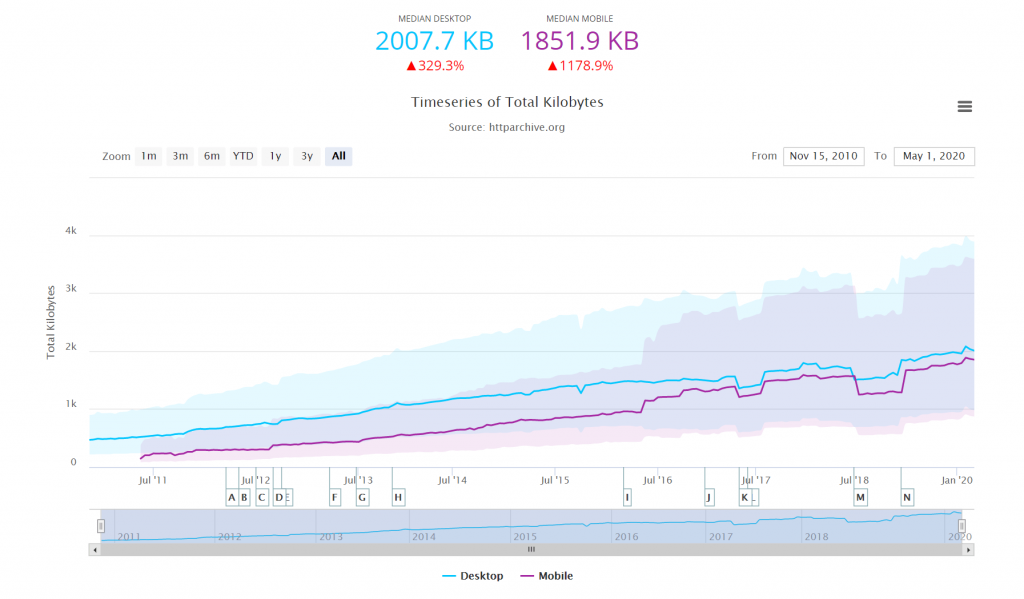1024x599 pixels.
Task: Click timeline flag H
Action: (398, 498)
